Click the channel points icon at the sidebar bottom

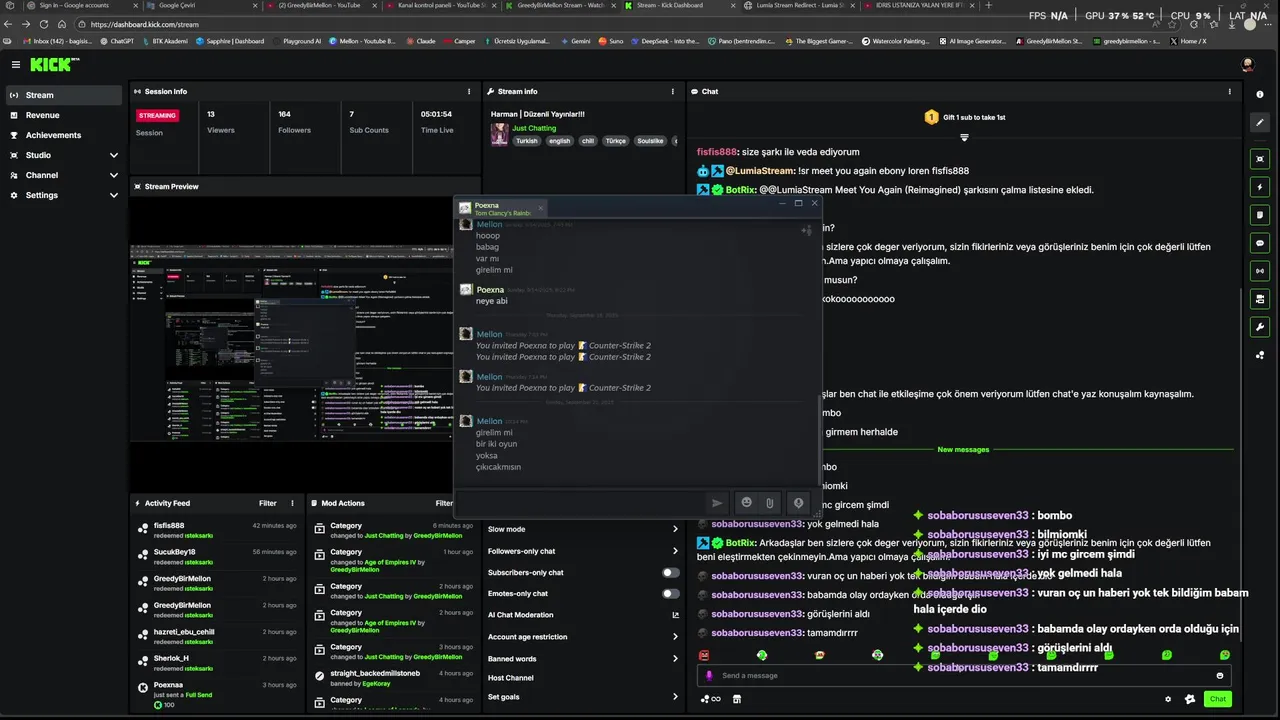coord(1260,355)
